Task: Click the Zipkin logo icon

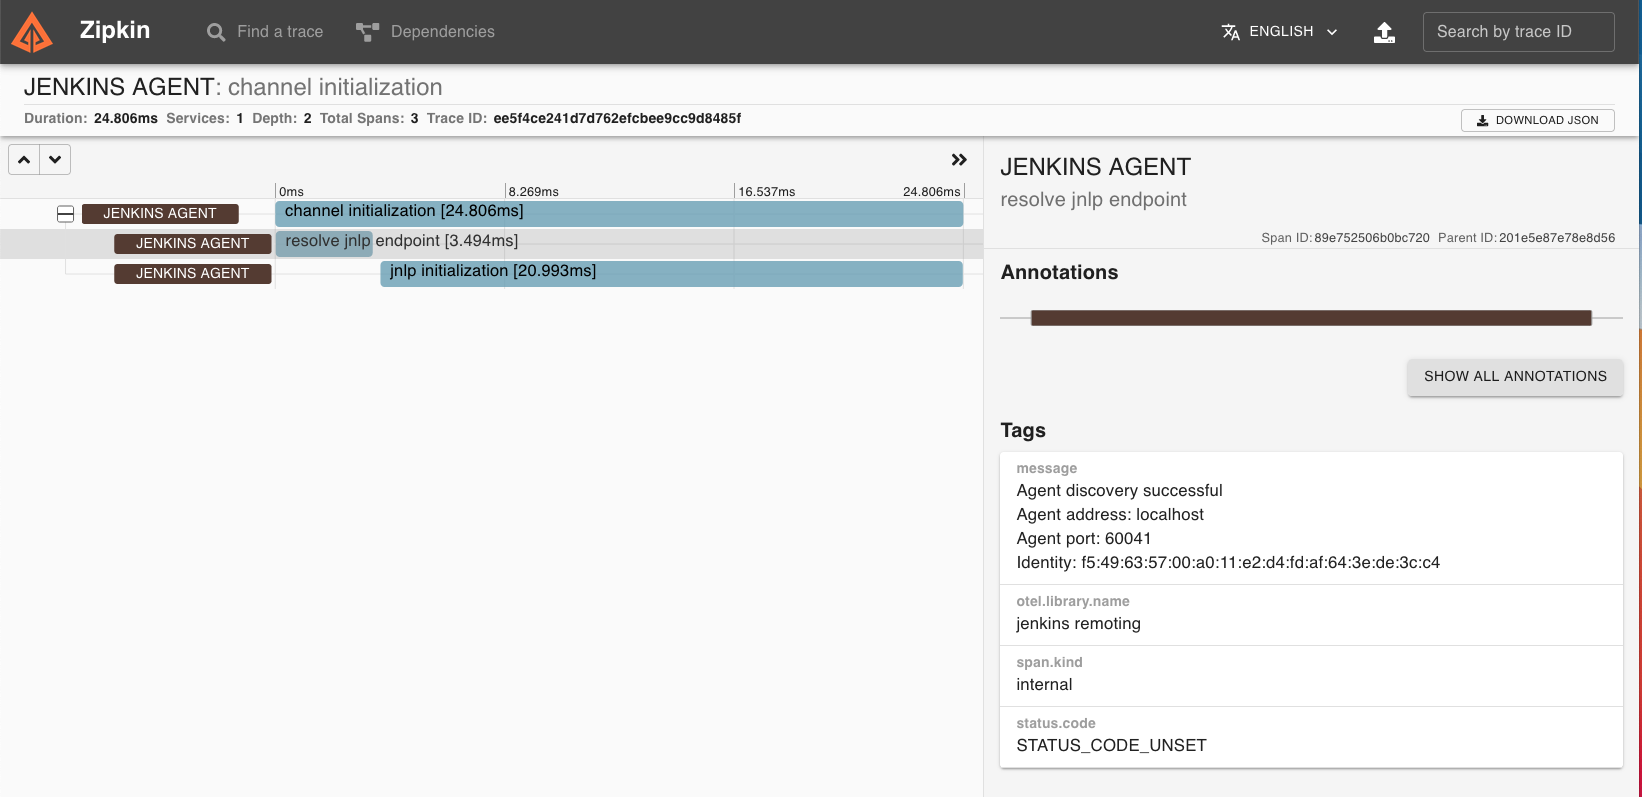Action: pos(32,32)
